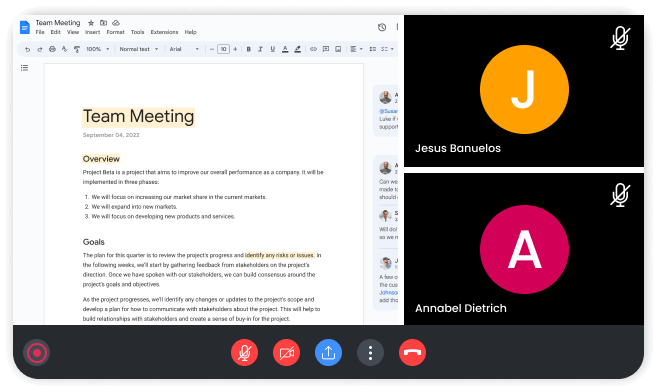Open the Edit menu
Viewport: 659px width, 392px height.
[55, 32]
